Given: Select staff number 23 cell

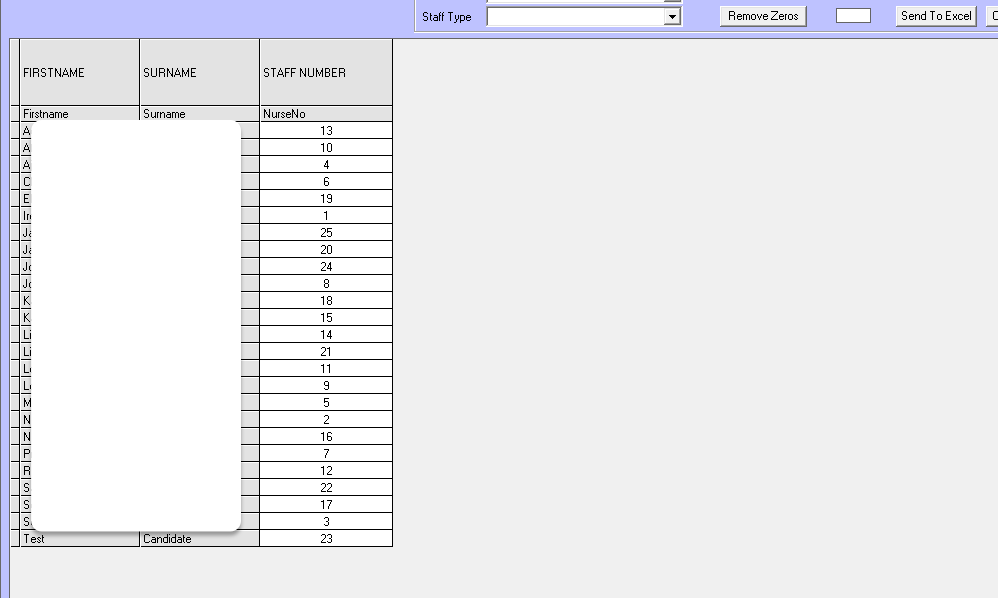Looking at the screenshot, I should [326, 539].
